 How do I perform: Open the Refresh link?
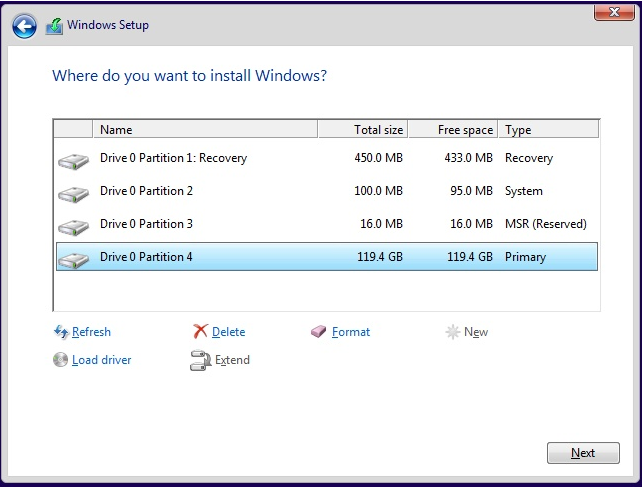pos(91,332)
